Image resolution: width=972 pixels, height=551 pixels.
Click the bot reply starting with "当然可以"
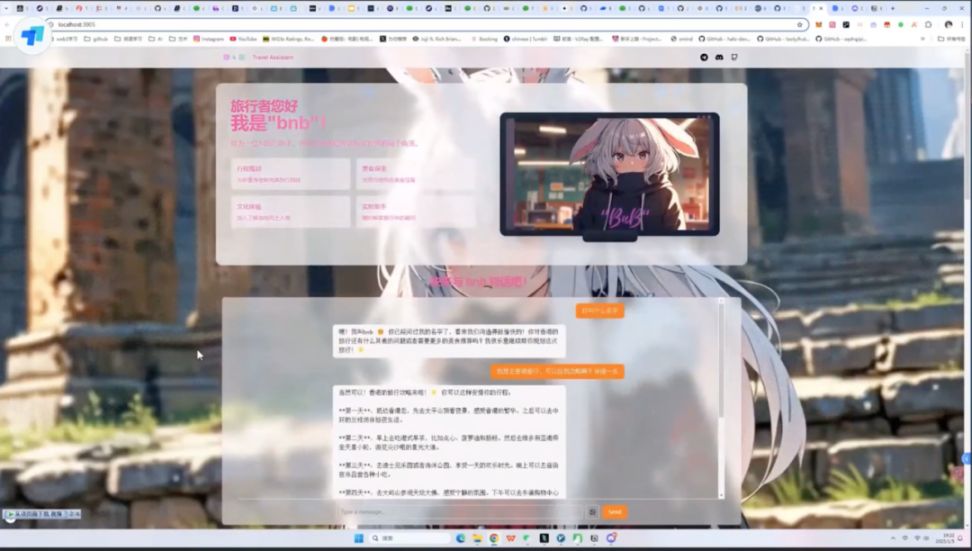point(449,442)
